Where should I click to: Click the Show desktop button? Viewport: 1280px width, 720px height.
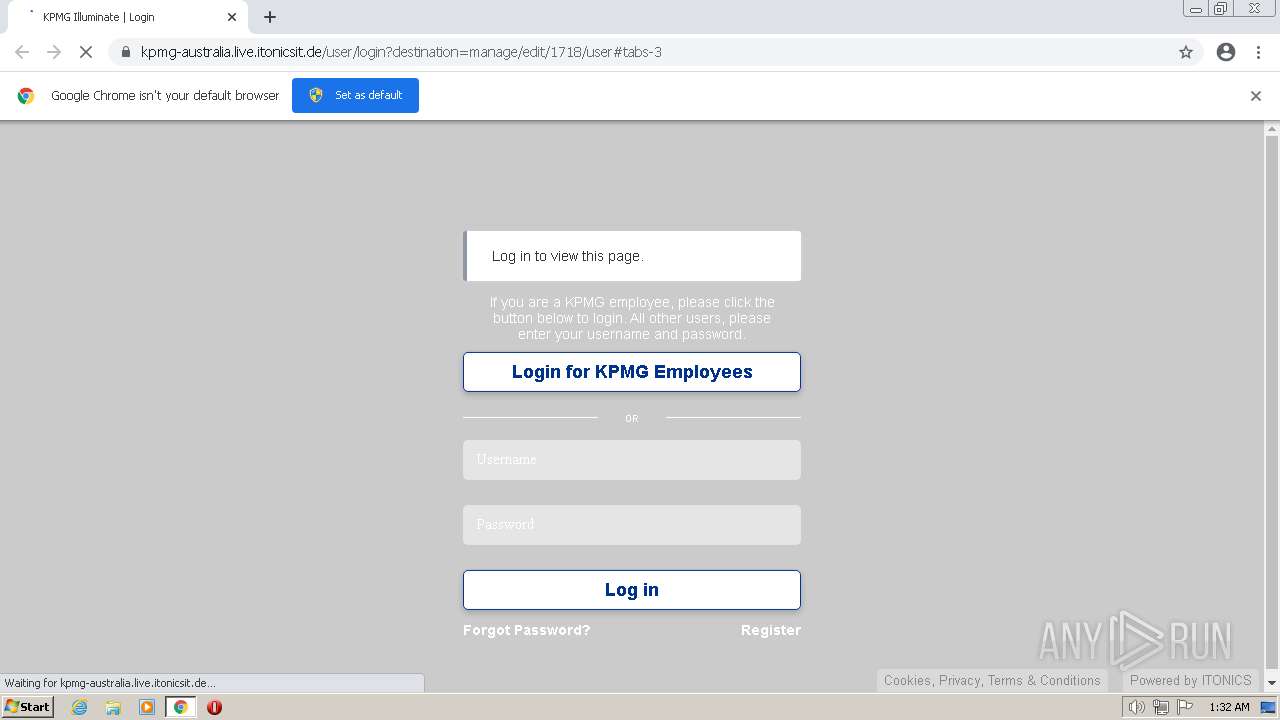1269,707
